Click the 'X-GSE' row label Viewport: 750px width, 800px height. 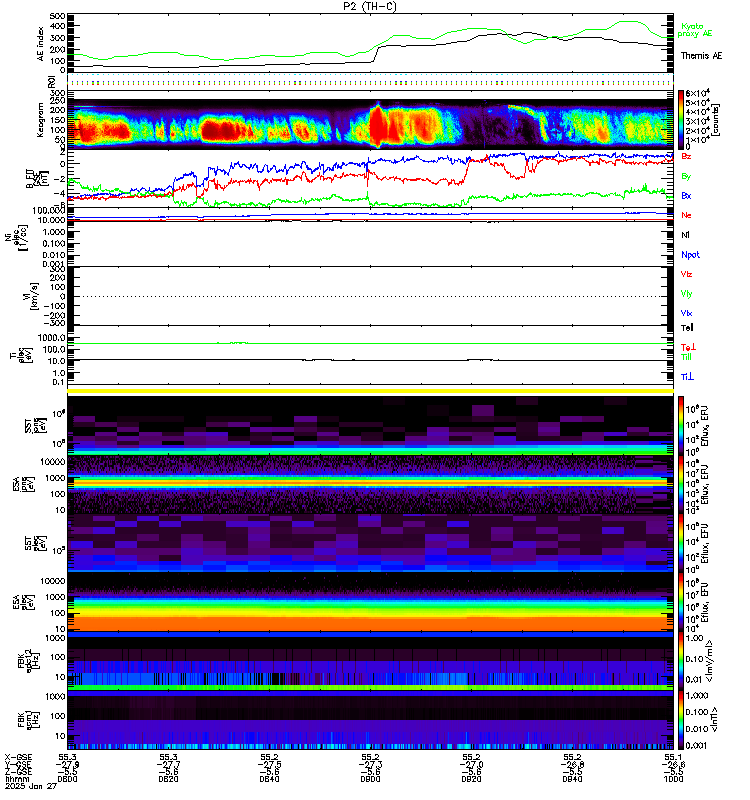(18, 757)
